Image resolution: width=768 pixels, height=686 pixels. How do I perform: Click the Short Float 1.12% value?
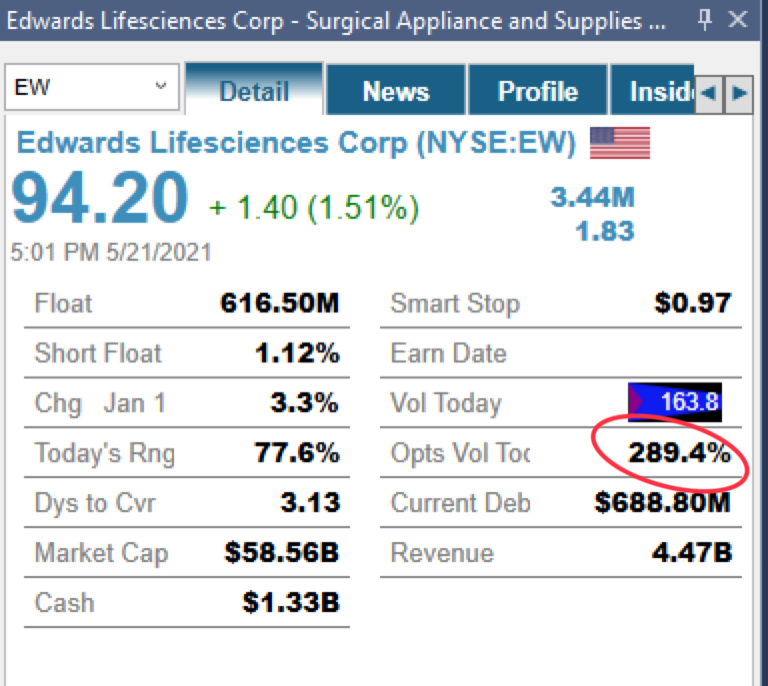pyautogui.click(x=297, y=353)
